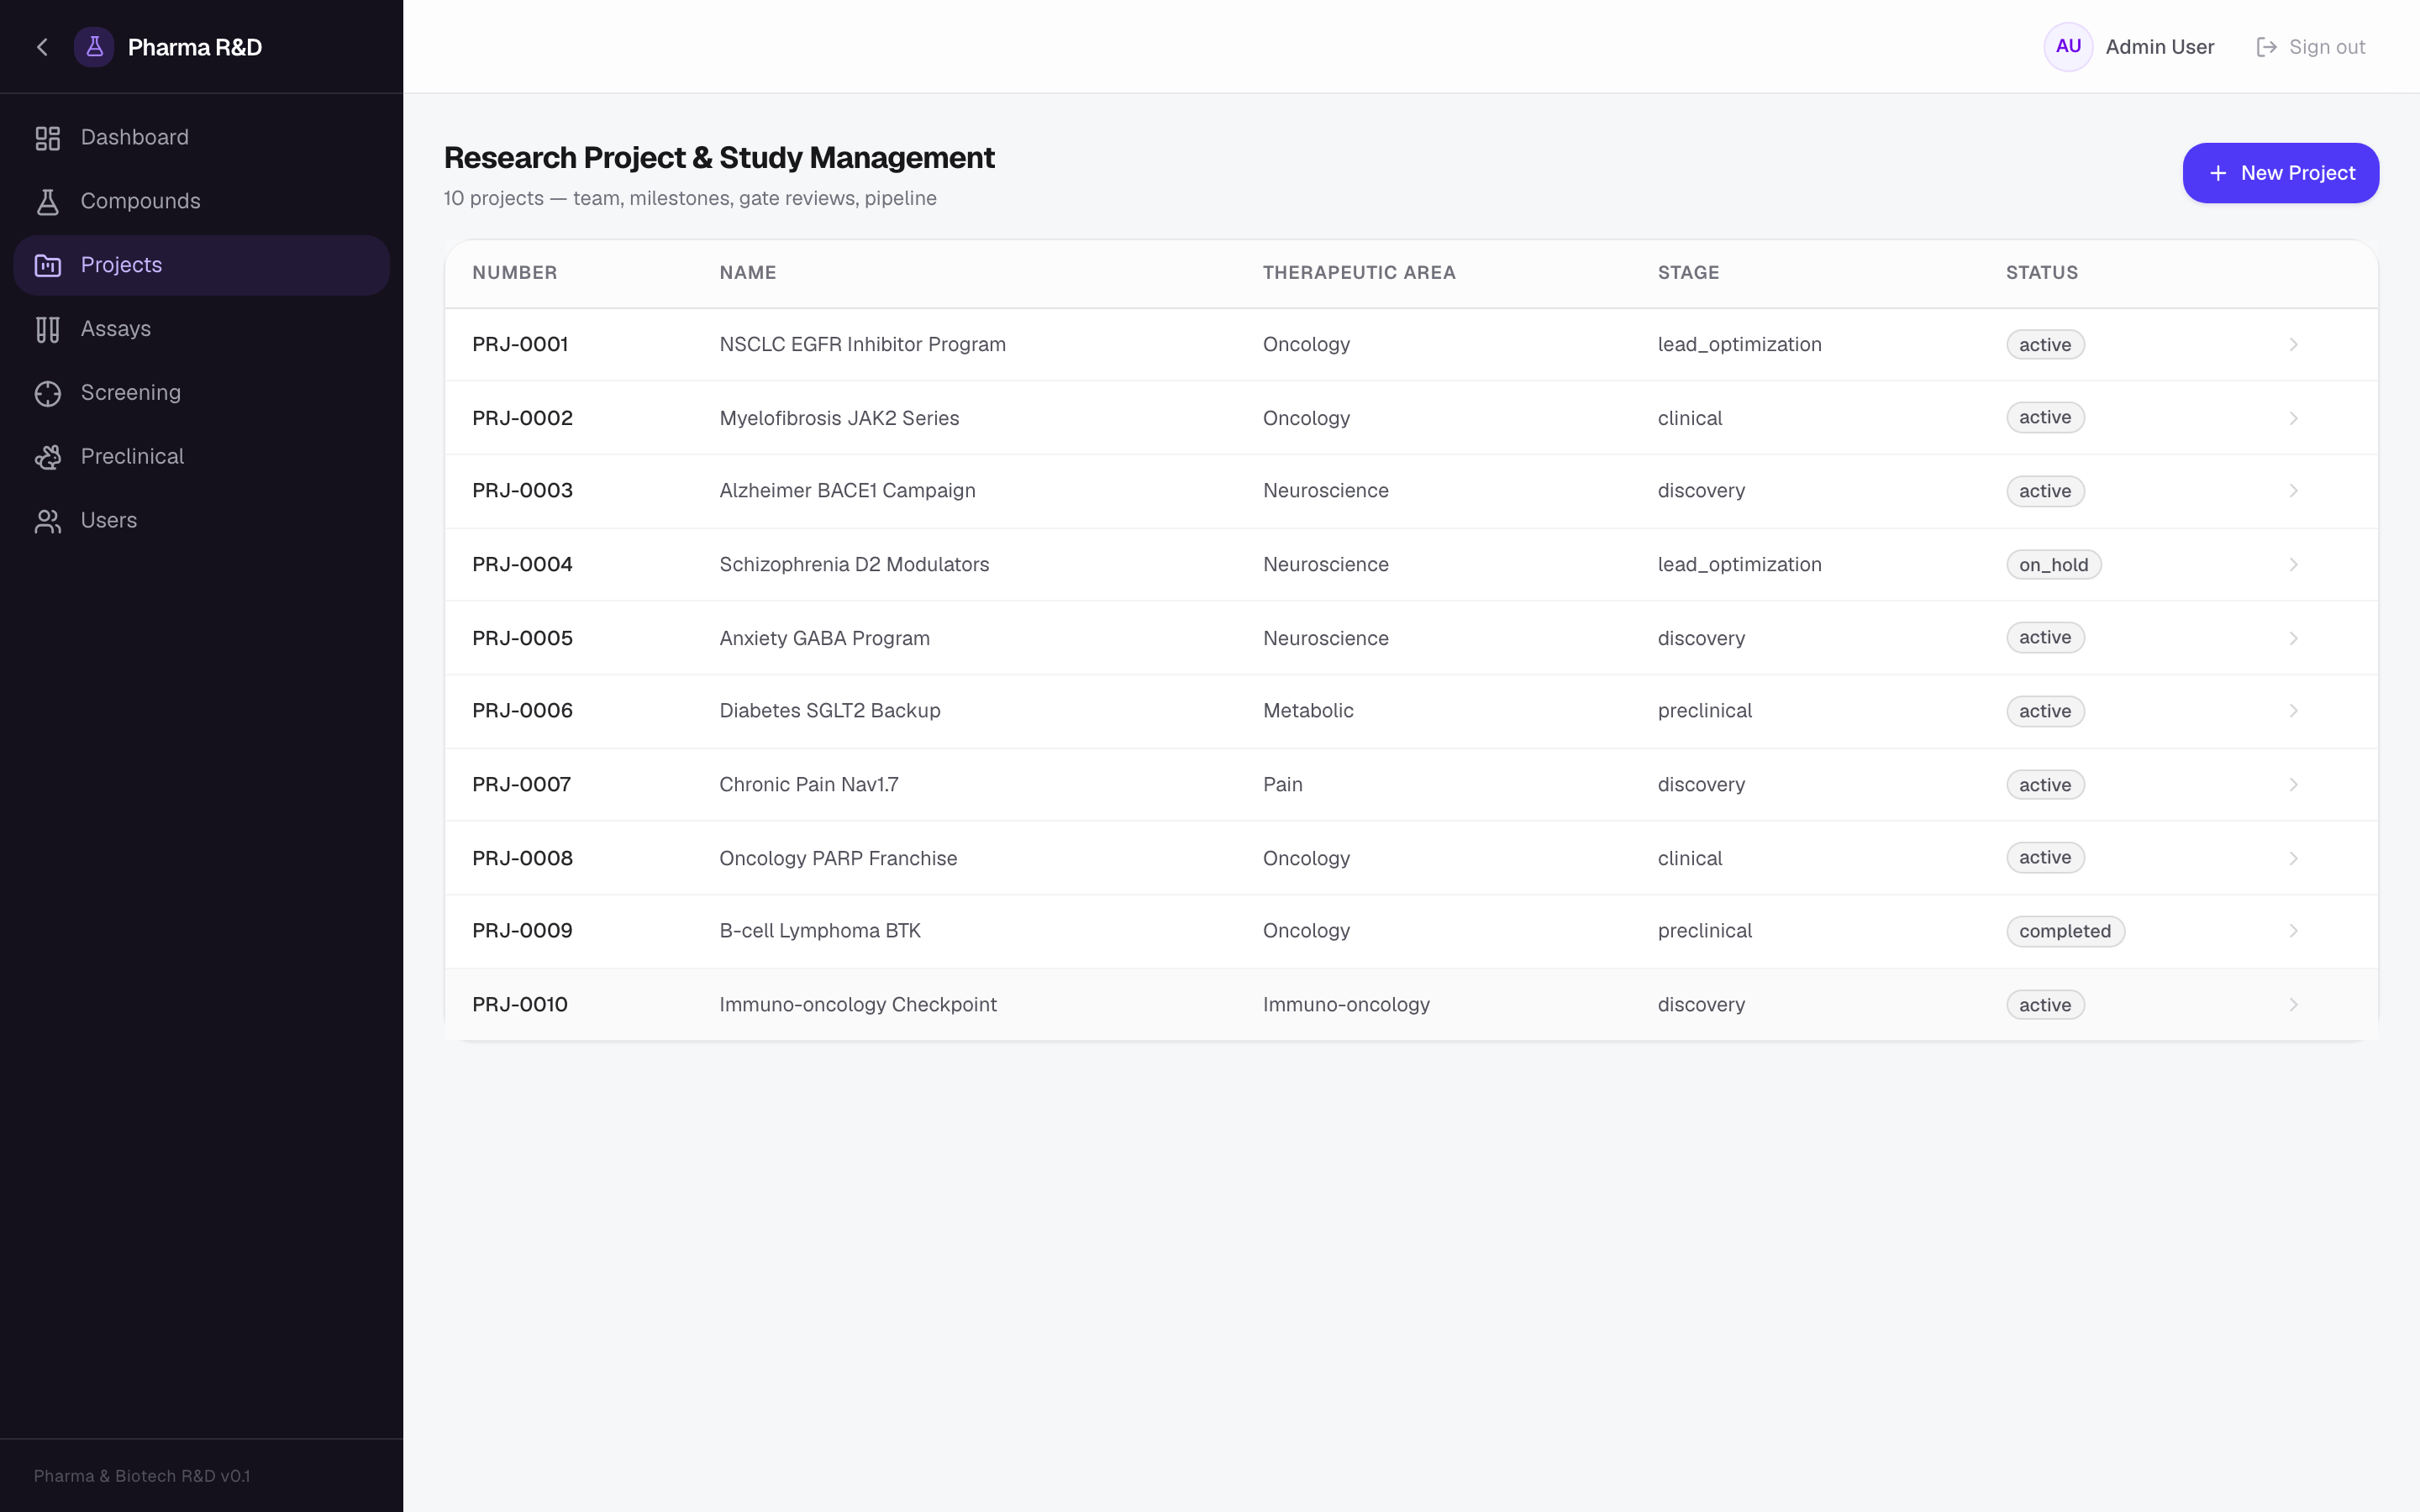Click the Pain therapeutic area cell
The image size is (2420, 1512).
(1282, 785)
